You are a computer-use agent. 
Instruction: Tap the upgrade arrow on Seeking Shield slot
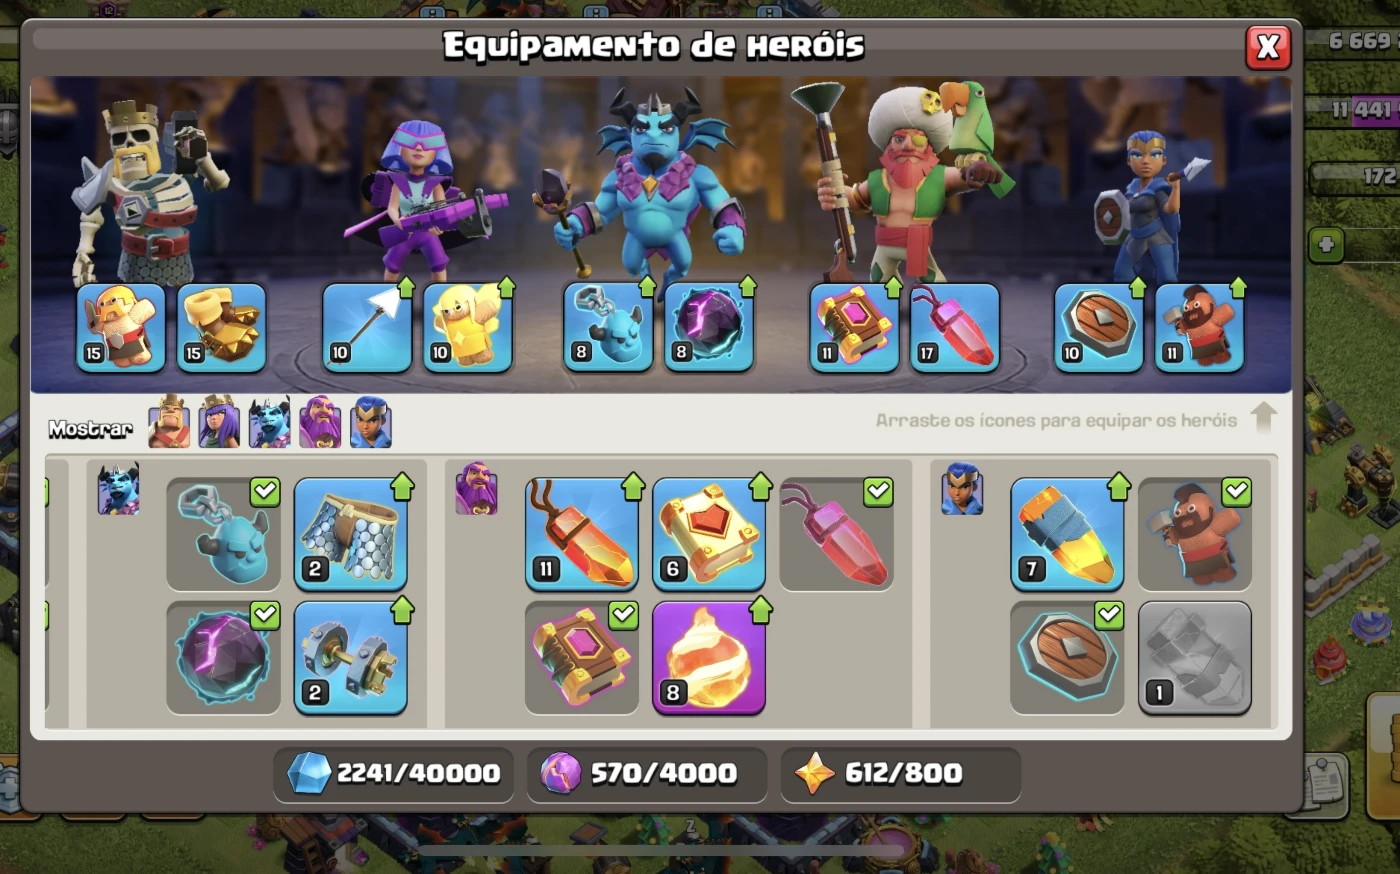[x=1137, y=288]
